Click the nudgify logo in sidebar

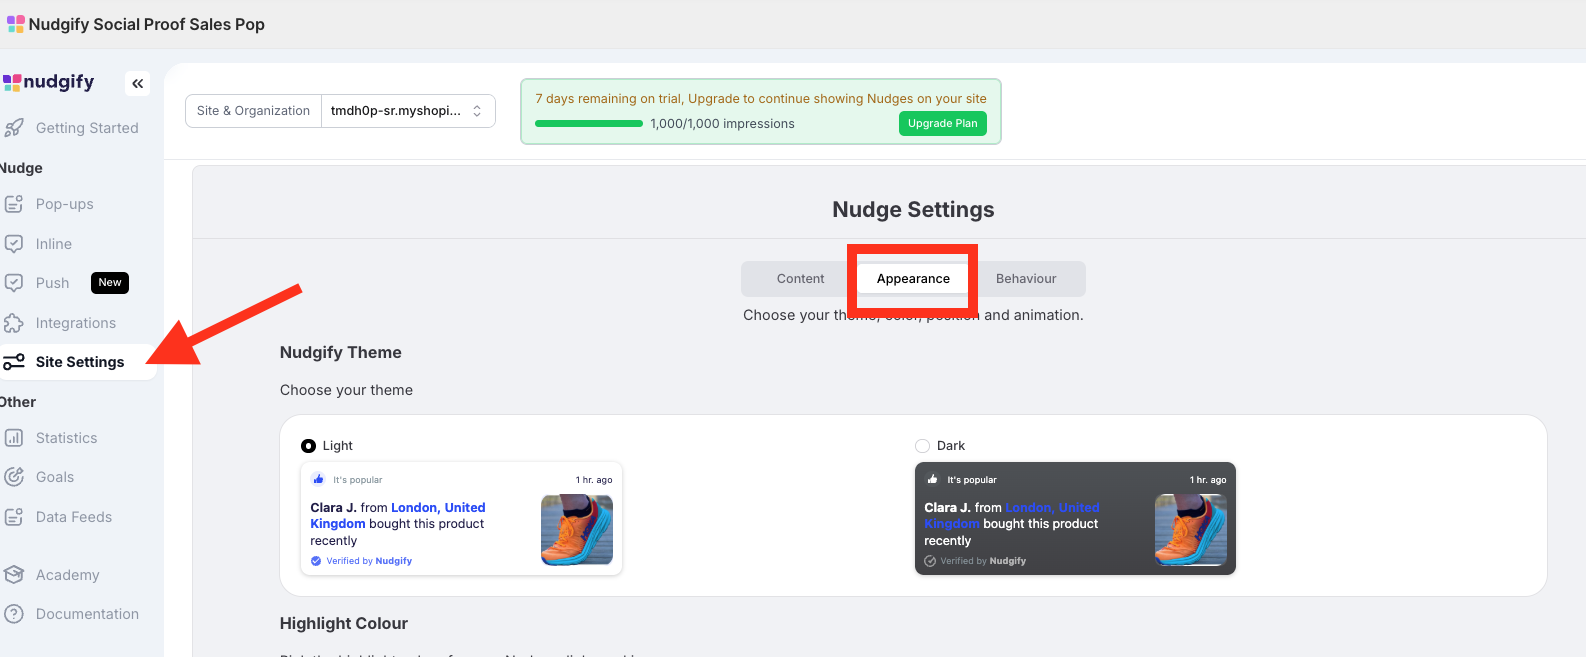49,82
